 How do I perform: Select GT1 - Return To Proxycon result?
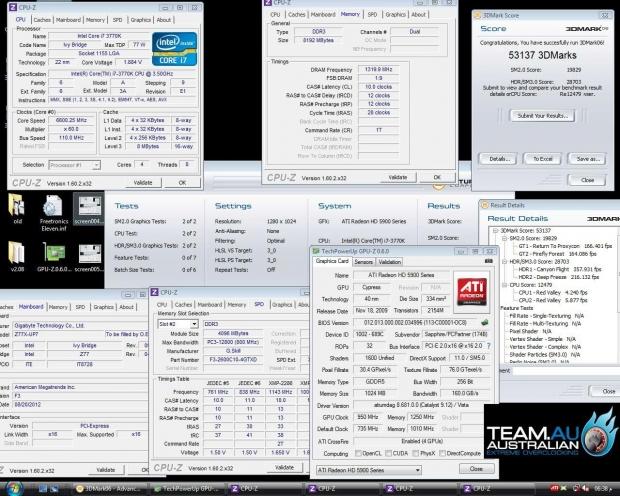[x=565, y=246]
